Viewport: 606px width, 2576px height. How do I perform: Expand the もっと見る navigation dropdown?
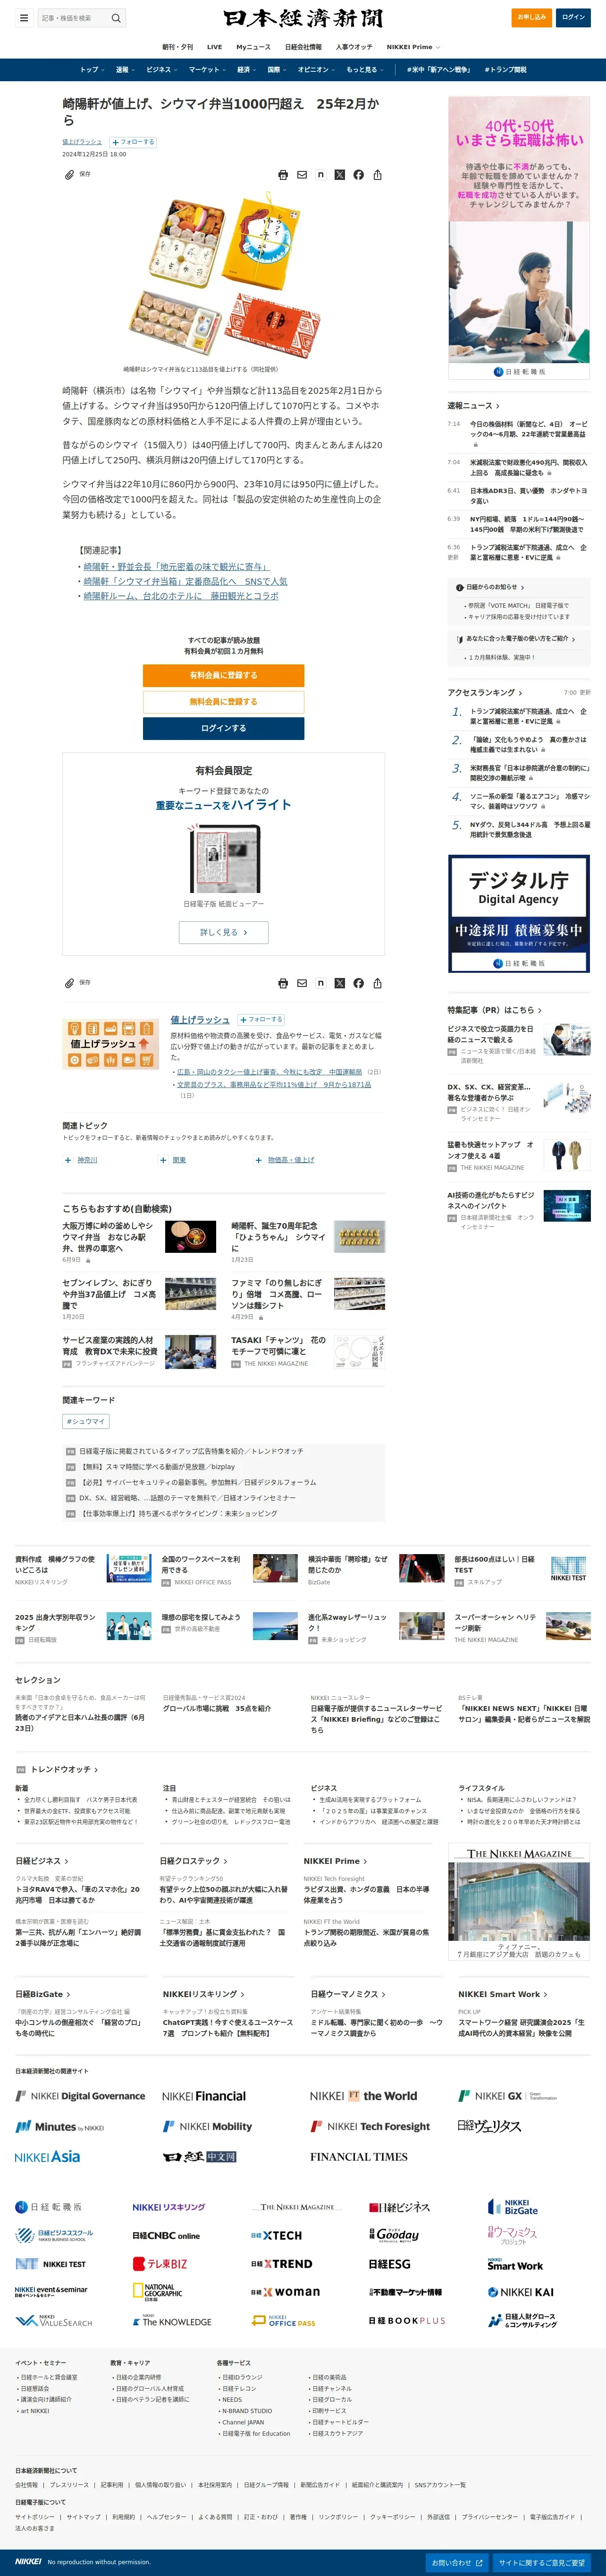coord(365,70)
